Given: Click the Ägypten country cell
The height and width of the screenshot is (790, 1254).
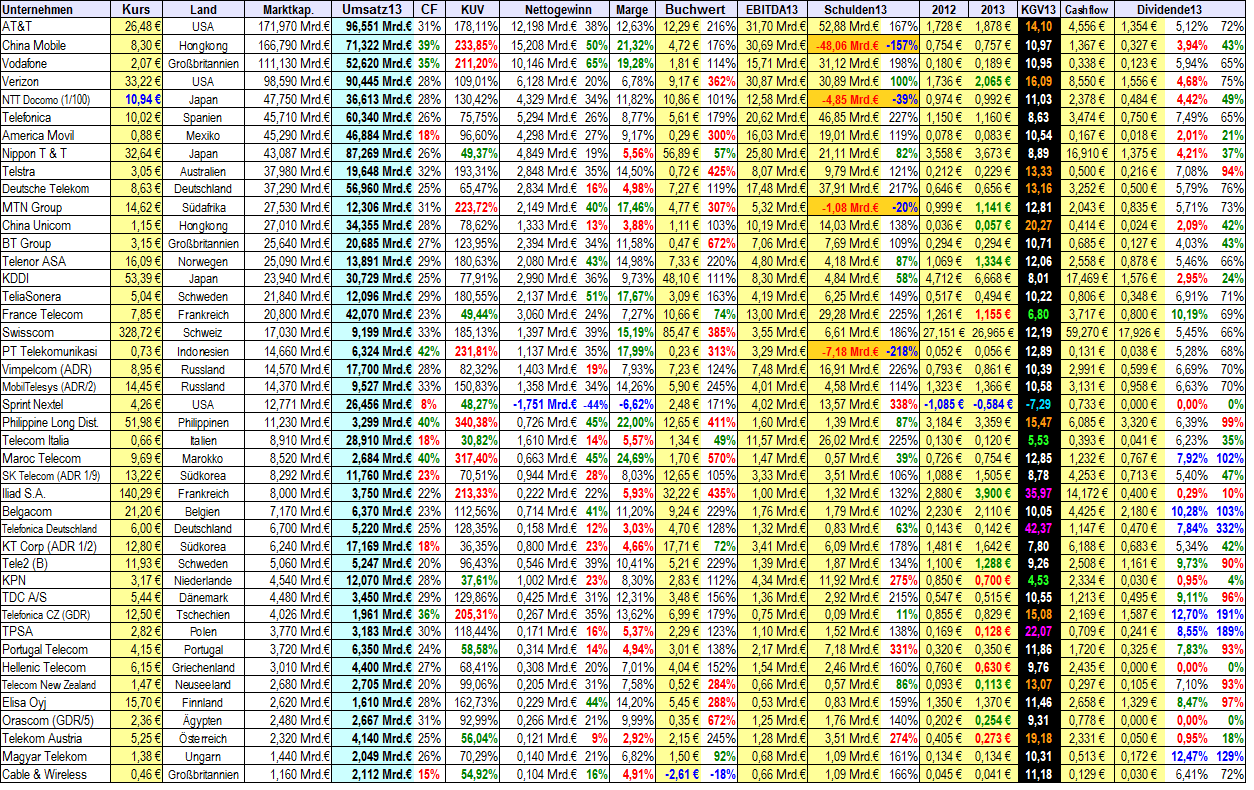Looking at the screenshot, I should [x=203, y=720].
